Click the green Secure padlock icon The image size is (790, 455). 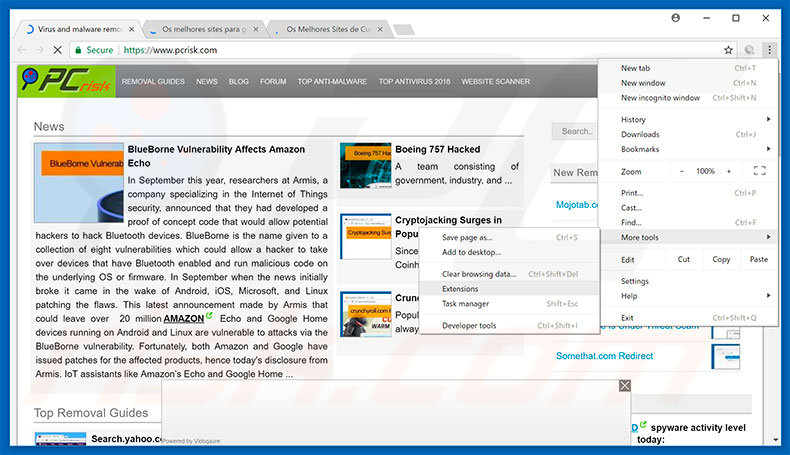click(x=78, y=50)
